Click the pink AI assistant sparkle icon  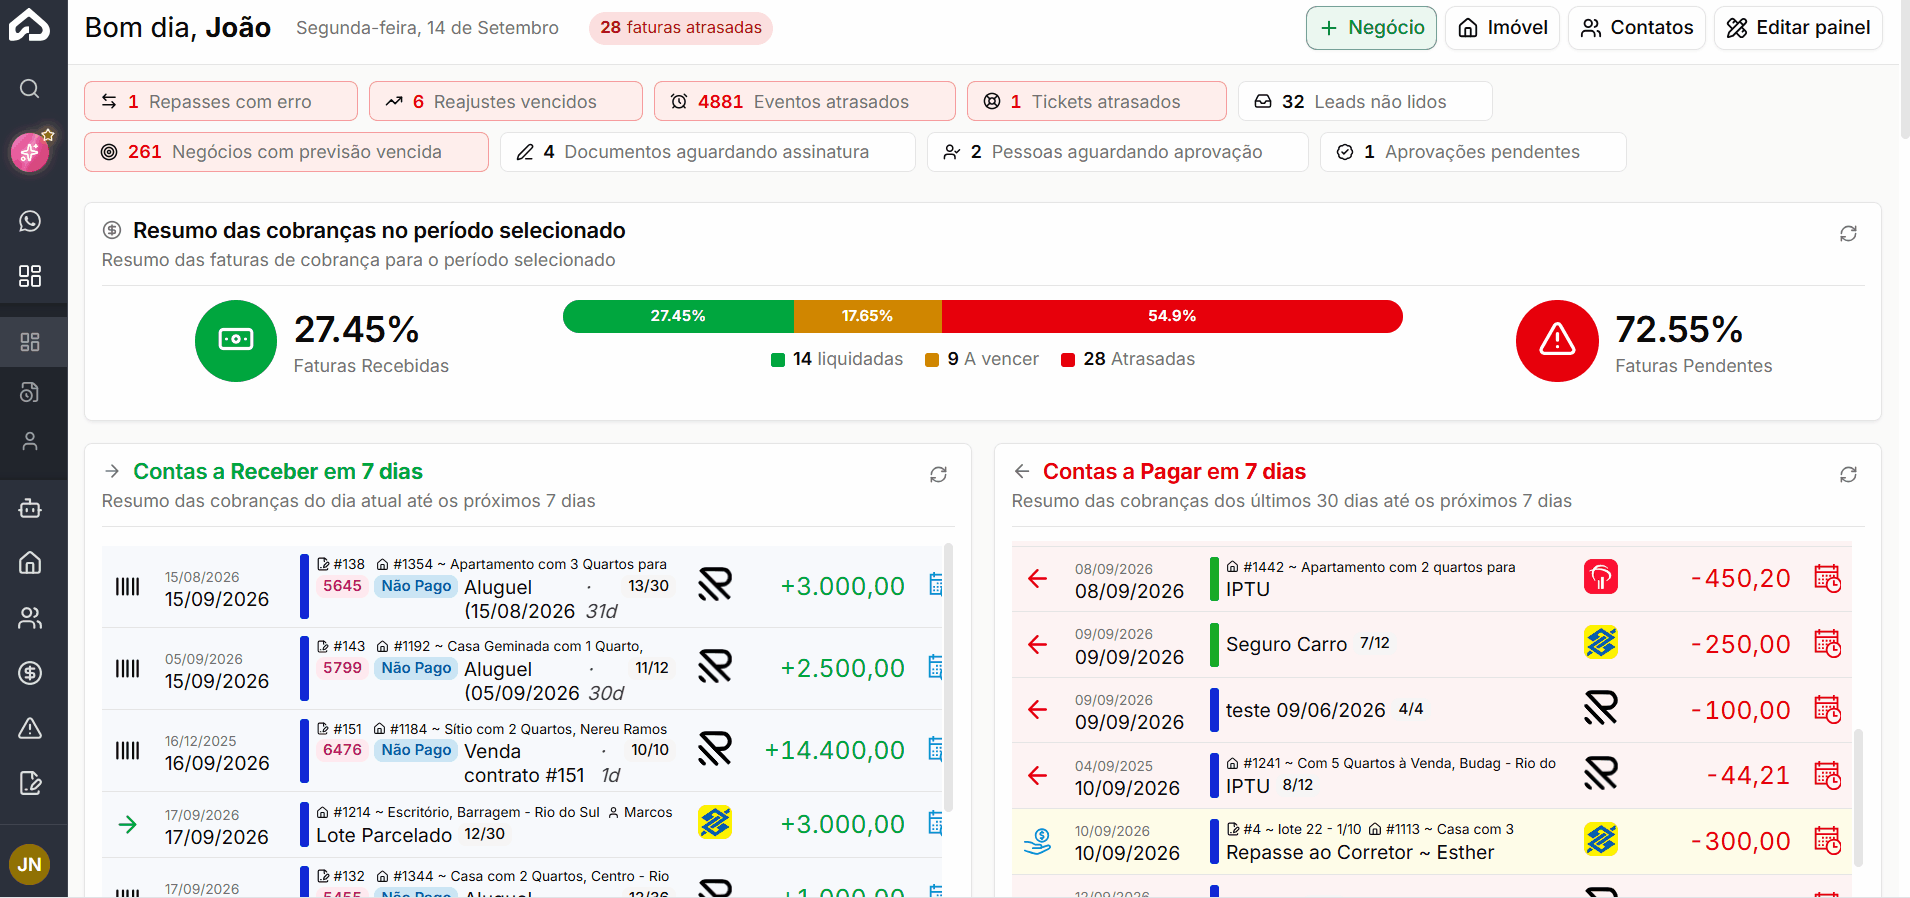pos(30,152)
